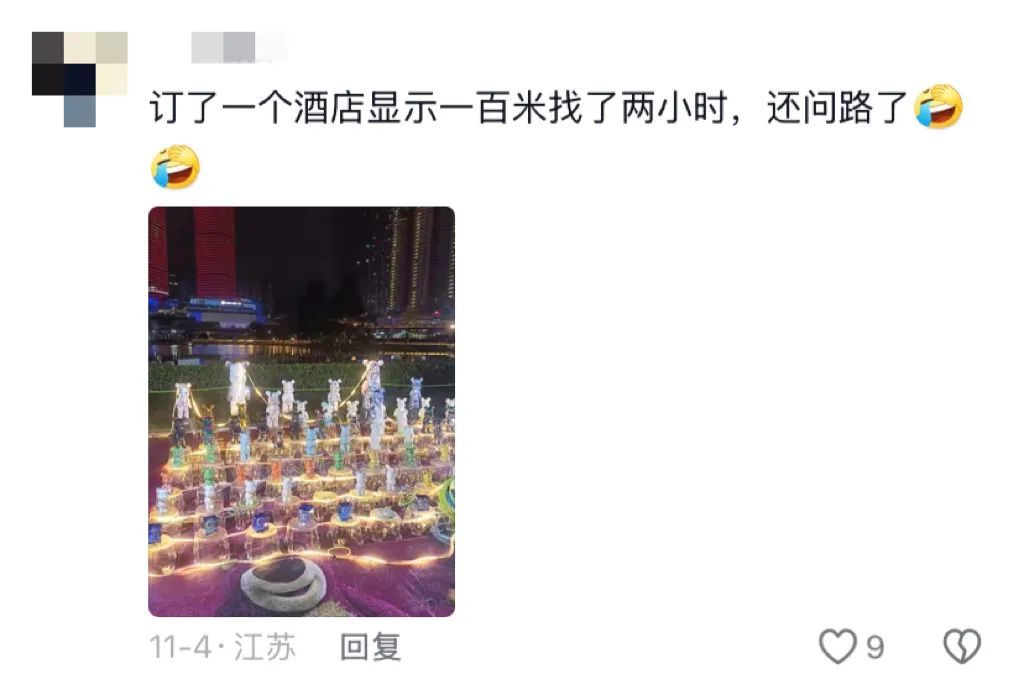
Task: Click the red-lit tower in the photo
Action: coord(215,253)
